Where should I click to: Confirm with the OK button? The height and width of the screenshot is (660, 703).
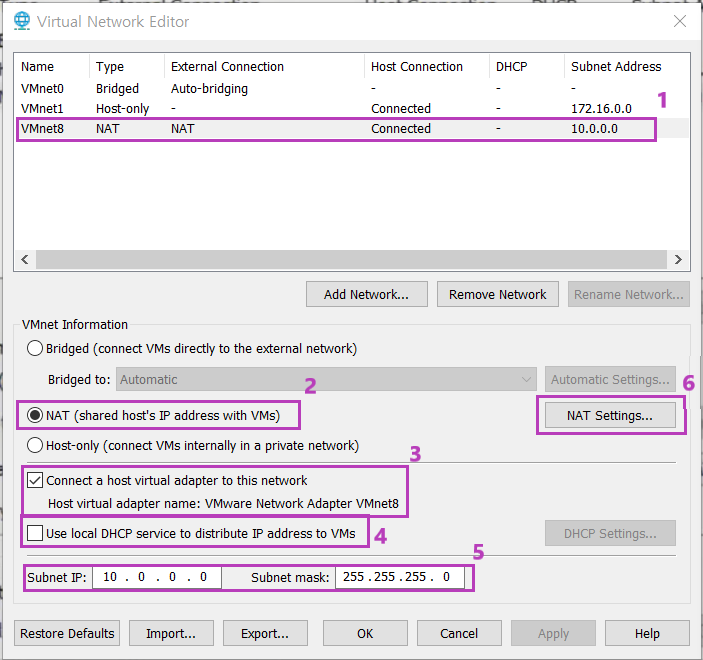pos(365,633)
